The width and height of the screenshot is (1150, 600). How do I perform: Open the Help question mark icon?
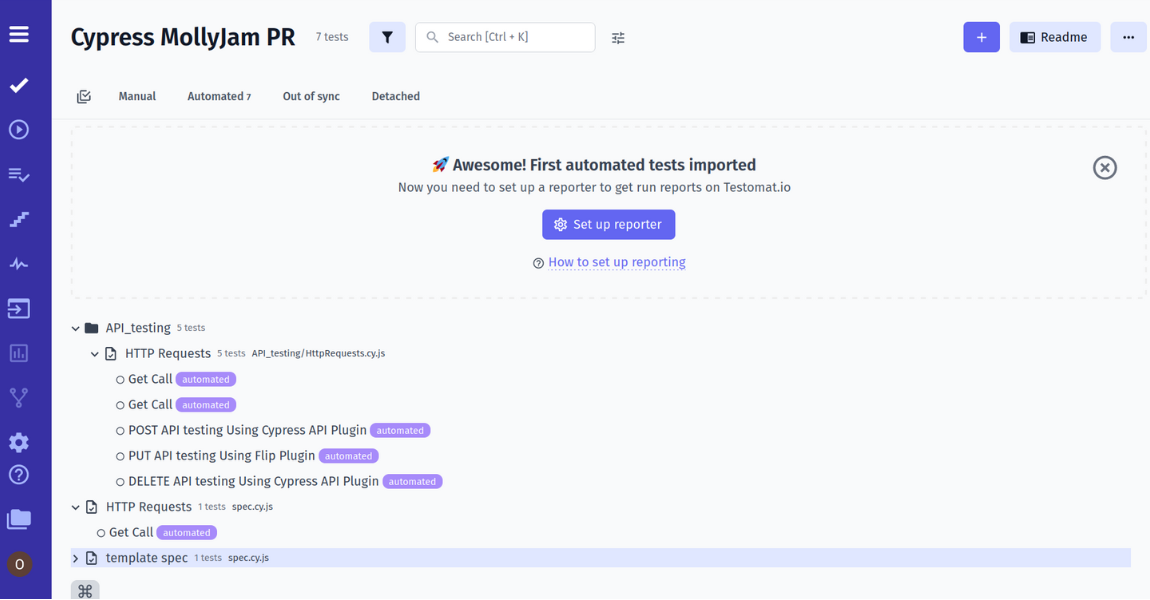[18, 474]
